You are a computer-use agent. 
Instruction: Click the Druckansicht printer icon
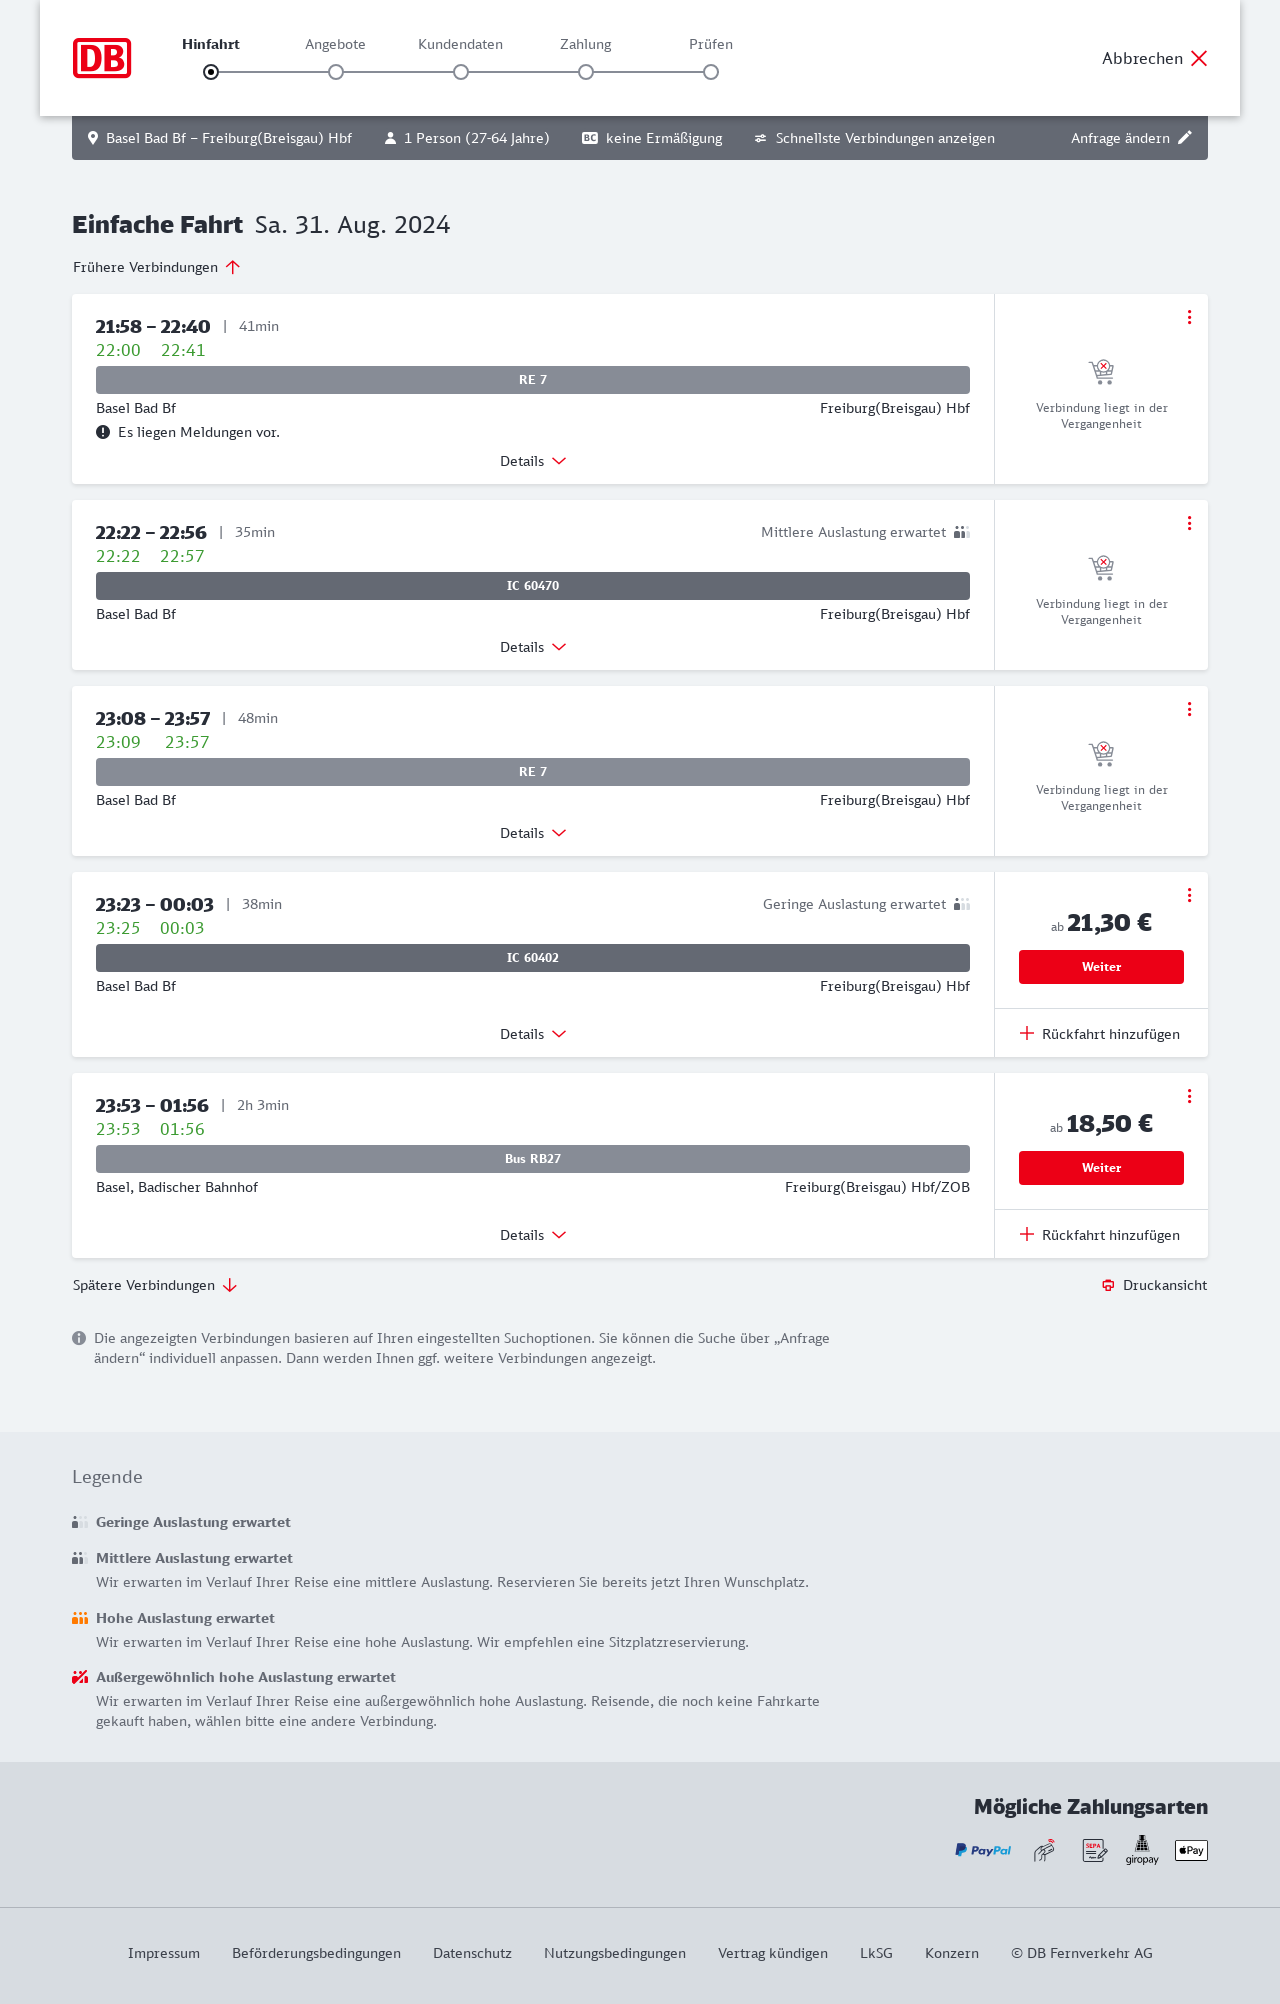(x=1108, y=1286)
